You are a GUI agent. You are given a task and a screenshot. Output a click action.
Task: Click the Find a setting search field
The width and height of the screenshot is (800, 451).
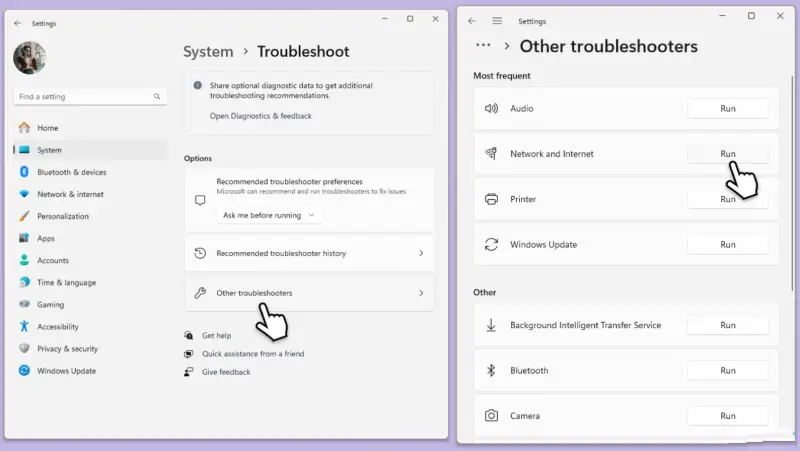coord(90,96)
